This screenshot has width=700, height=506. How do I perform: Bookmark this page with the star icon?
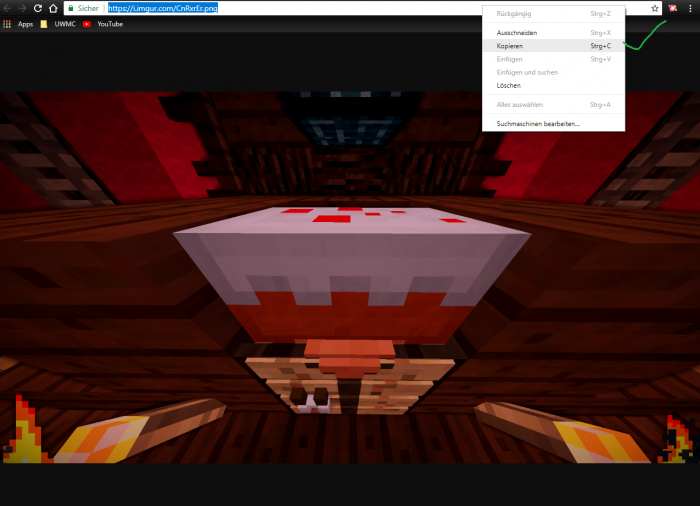[654, 8]
